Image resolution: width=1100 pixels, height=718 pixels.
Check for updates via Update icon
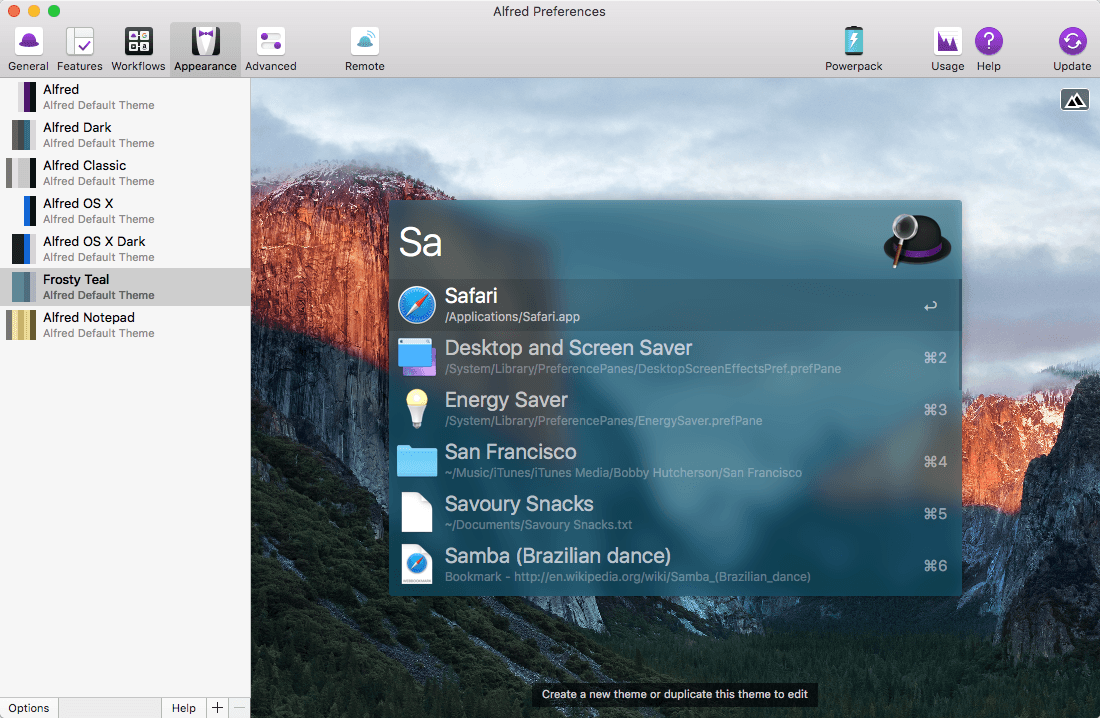click(1072, 41)
